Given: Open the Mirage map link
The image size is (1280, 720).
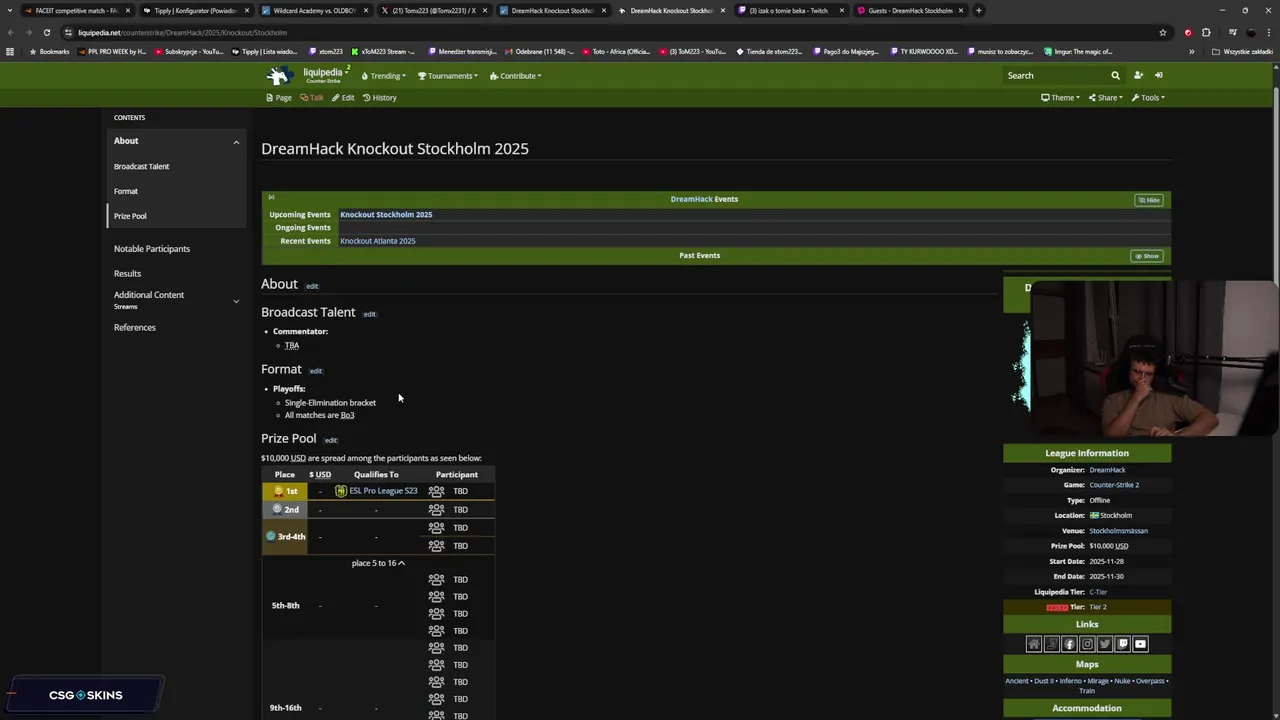Looking at the screenshot, I should click(1098, 681).
